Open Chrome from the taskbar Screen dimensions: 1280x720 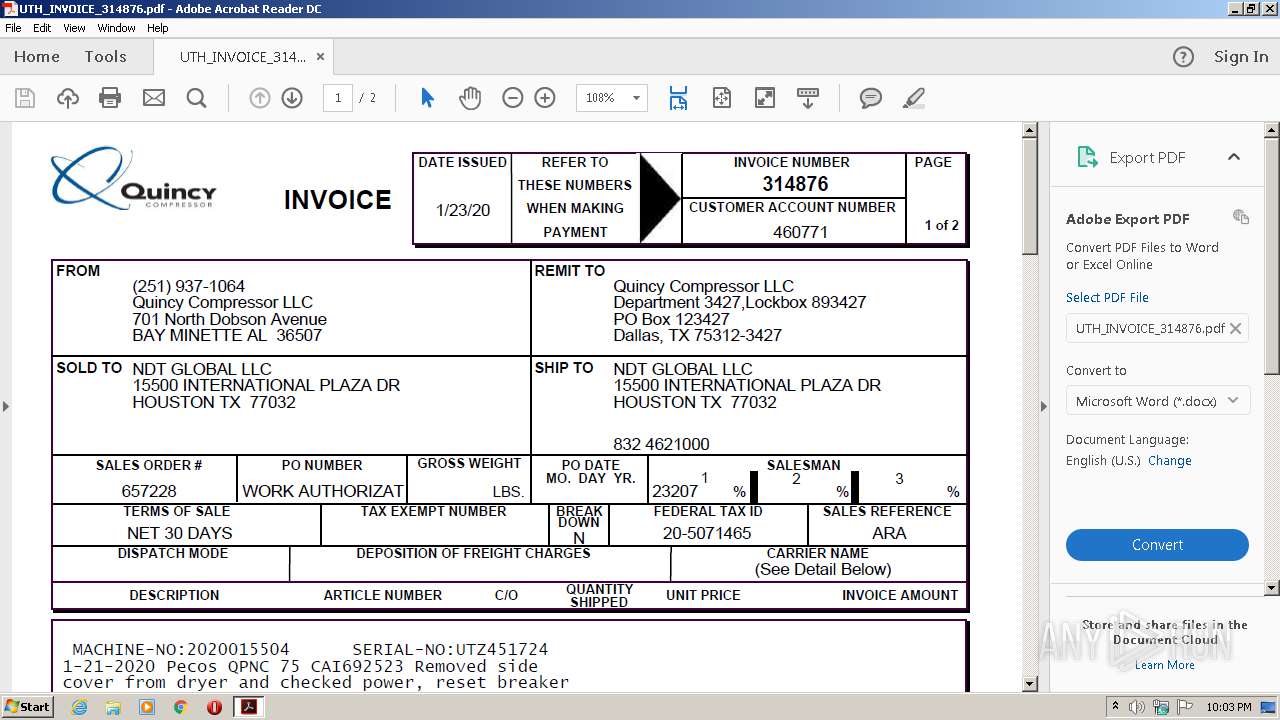[x=180, y=707]
